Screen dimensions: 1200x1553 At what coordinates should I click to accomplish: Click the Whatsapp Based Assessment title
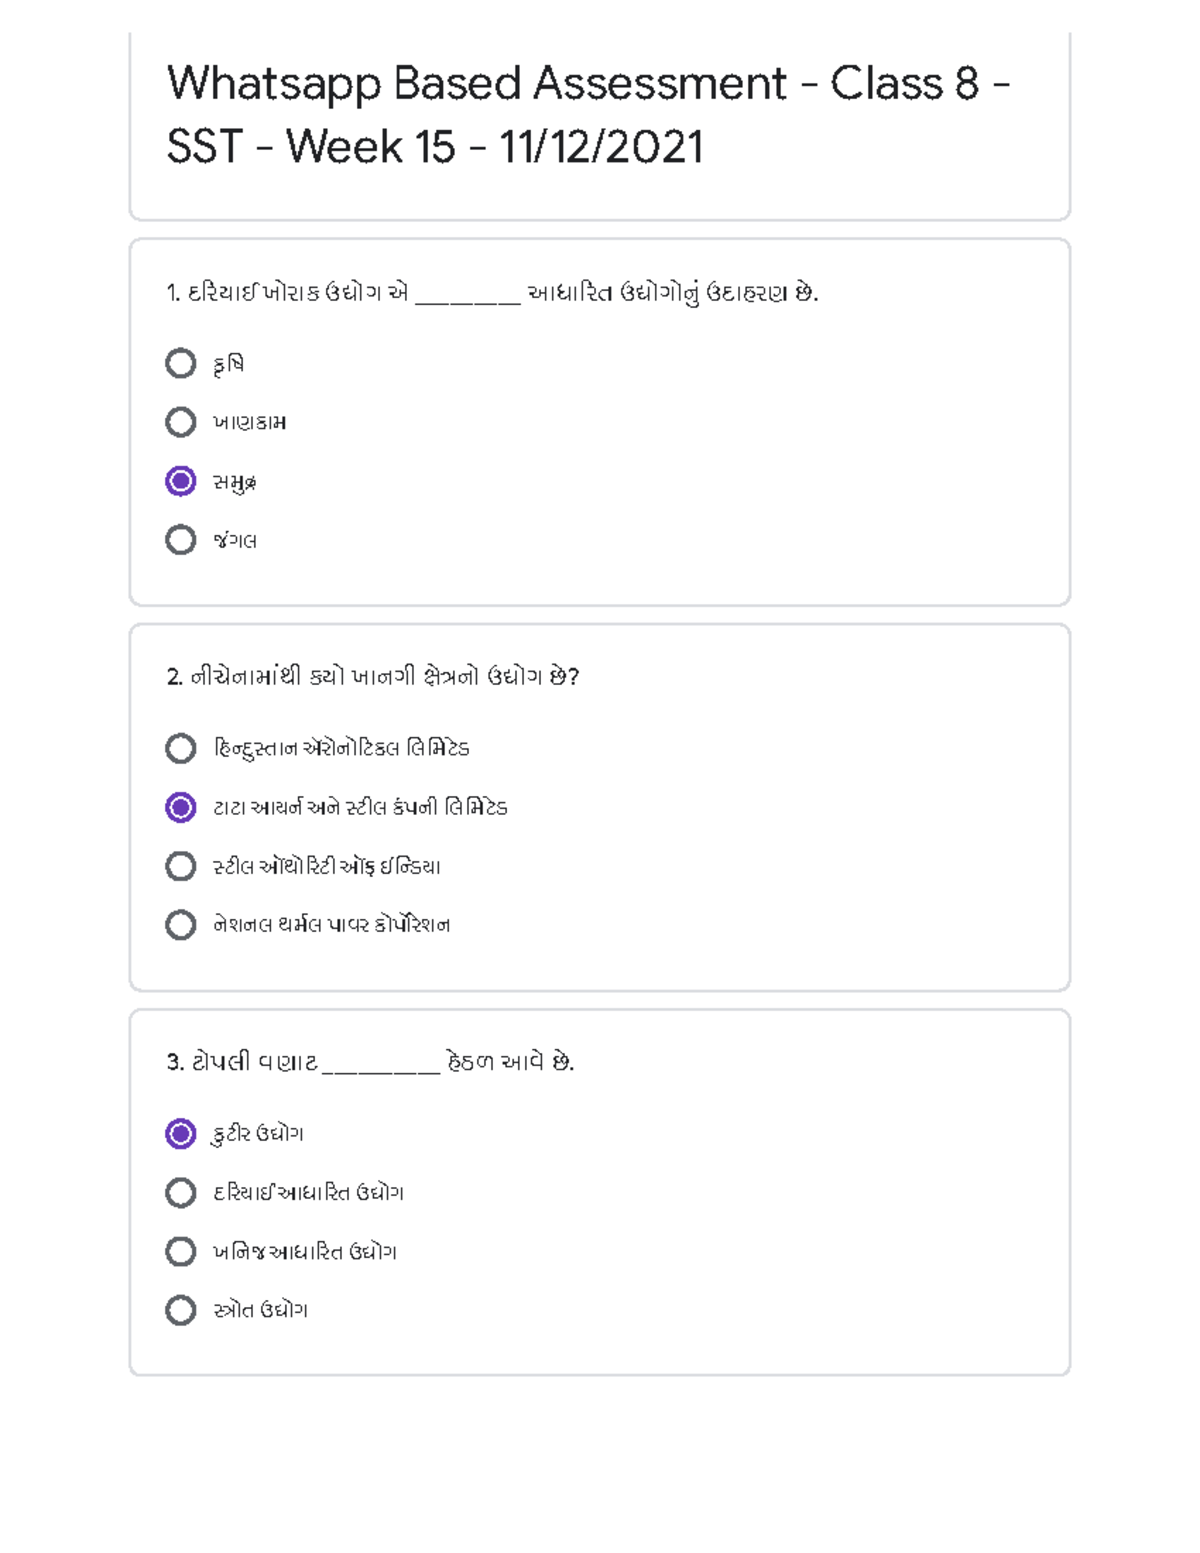click(588, 114)
